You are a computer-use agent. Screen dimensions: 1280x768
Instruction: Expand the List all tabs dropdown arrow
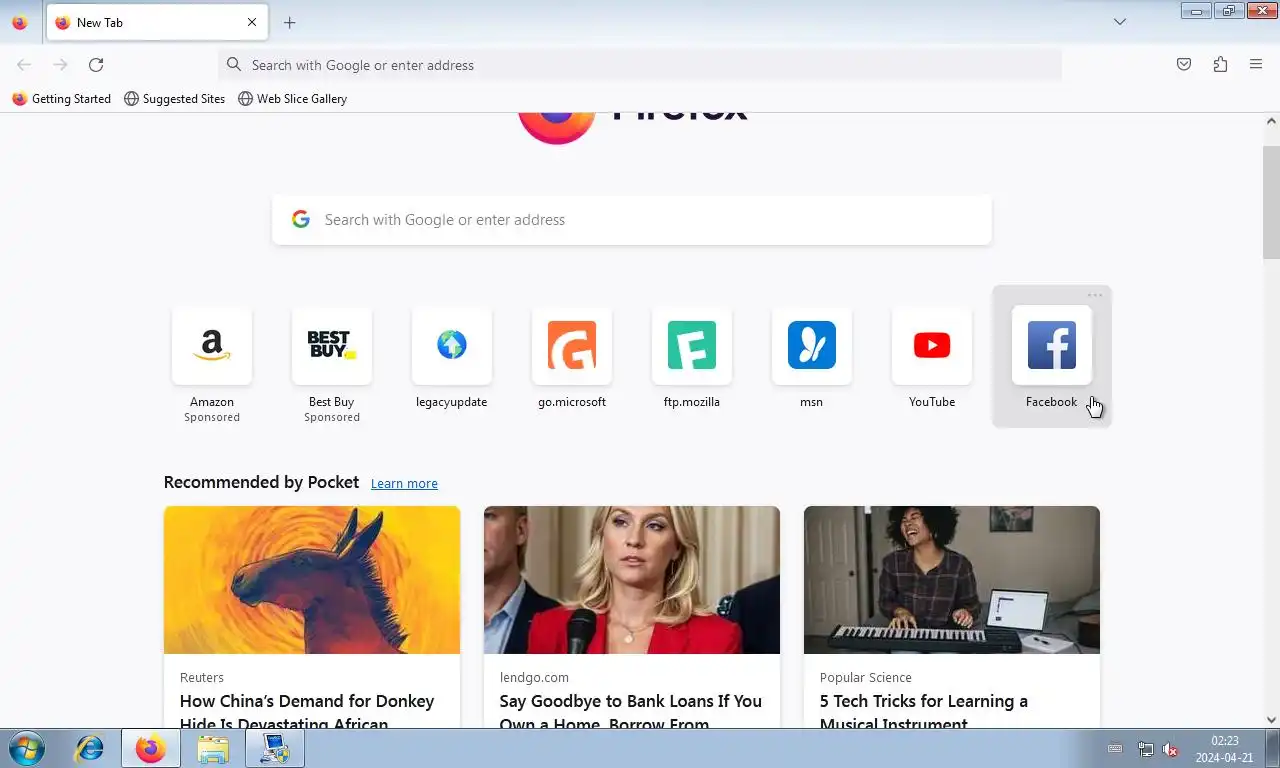pos(1120,22)
